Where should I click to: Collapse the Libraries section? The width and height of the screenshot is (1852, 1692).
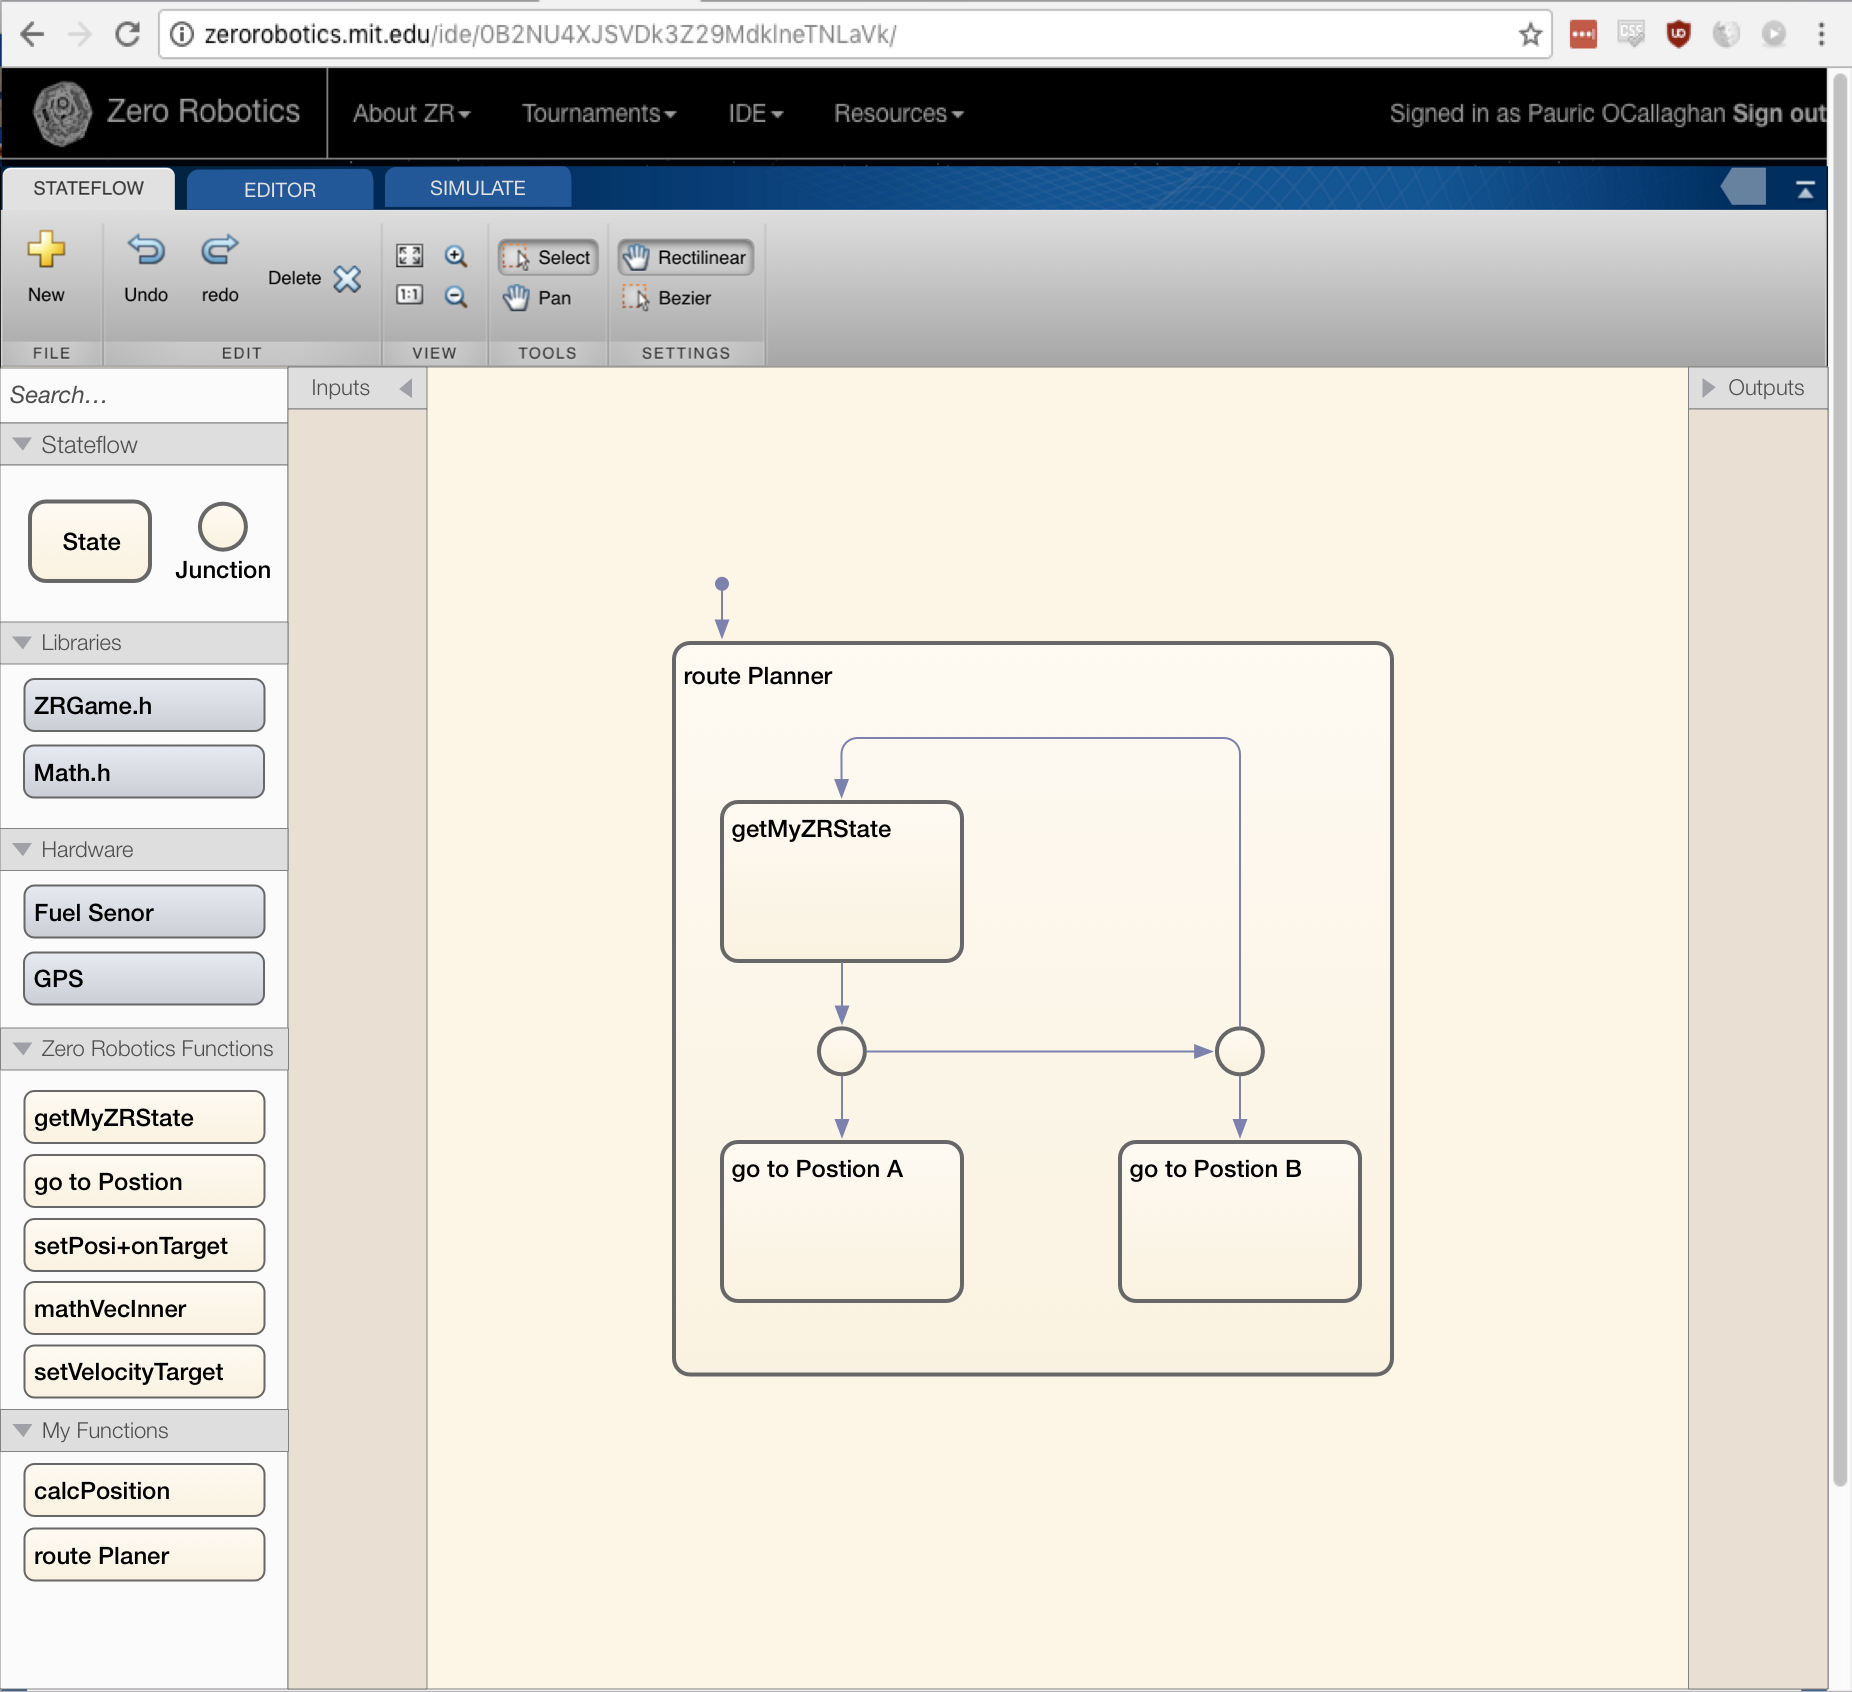click(22, 643)
